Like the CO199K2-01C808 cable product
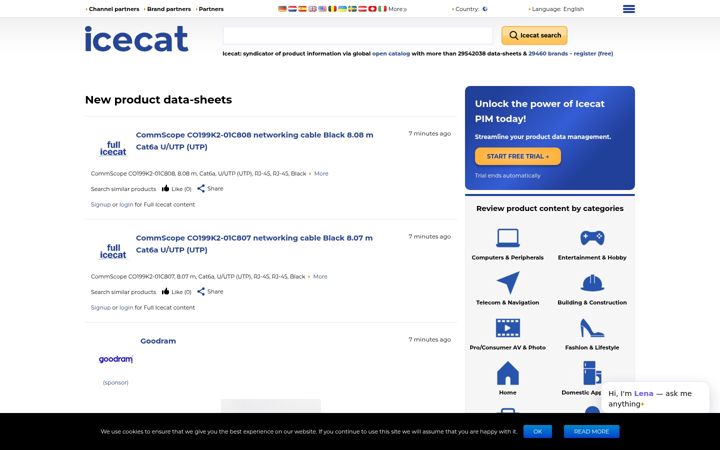 [176, 189]
